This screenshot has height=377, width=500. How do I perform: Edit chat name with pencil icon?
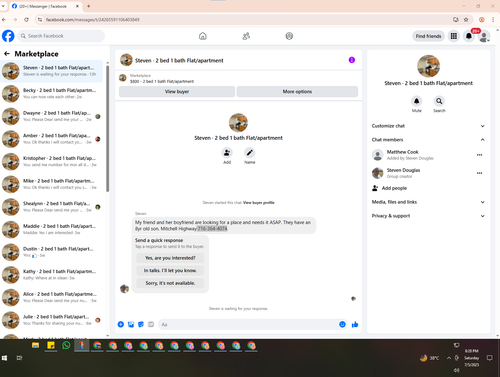249,153
